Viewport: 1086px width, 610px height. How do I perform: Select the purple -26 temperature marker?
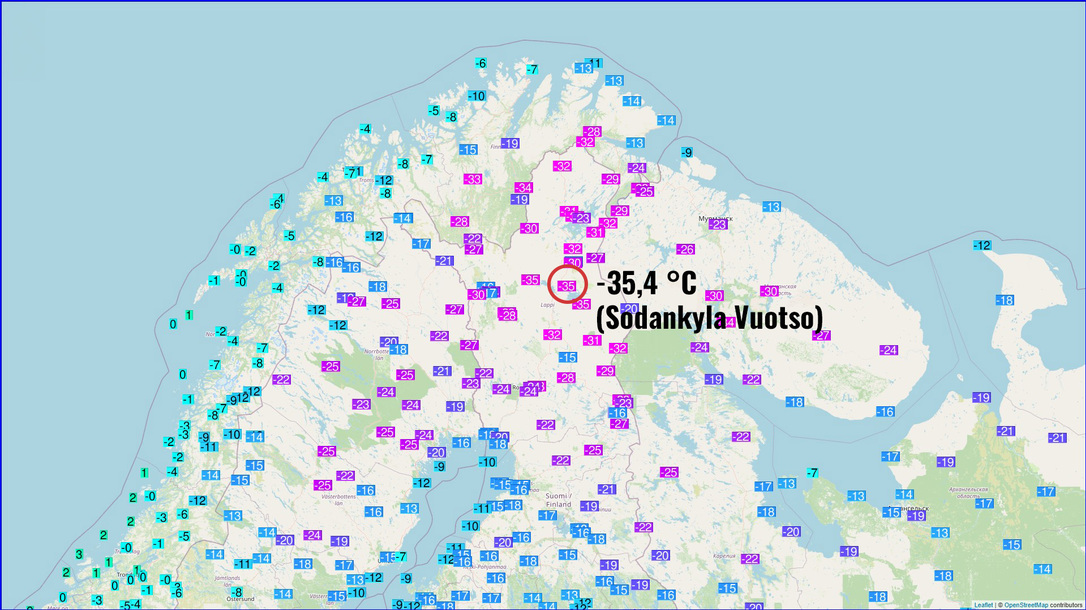(x=685, y=249)
